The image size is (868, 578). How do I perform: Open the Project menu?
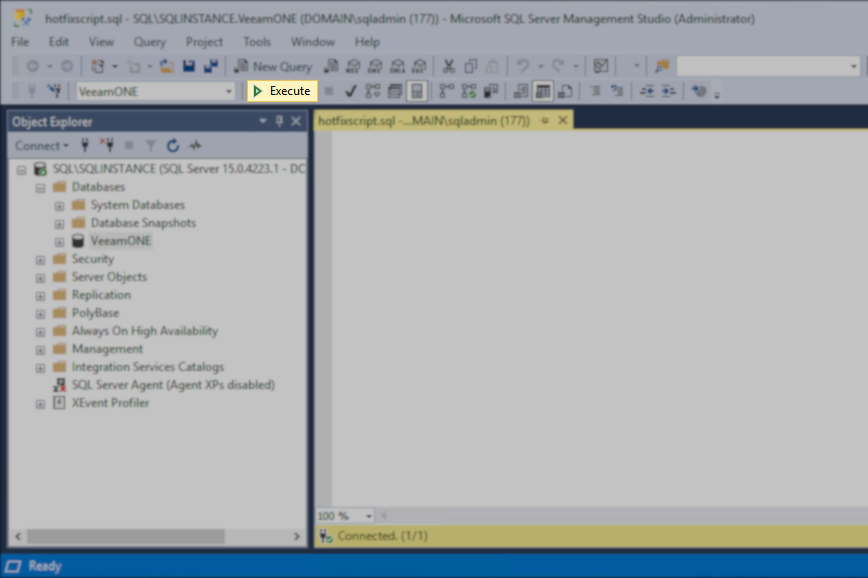204,42
